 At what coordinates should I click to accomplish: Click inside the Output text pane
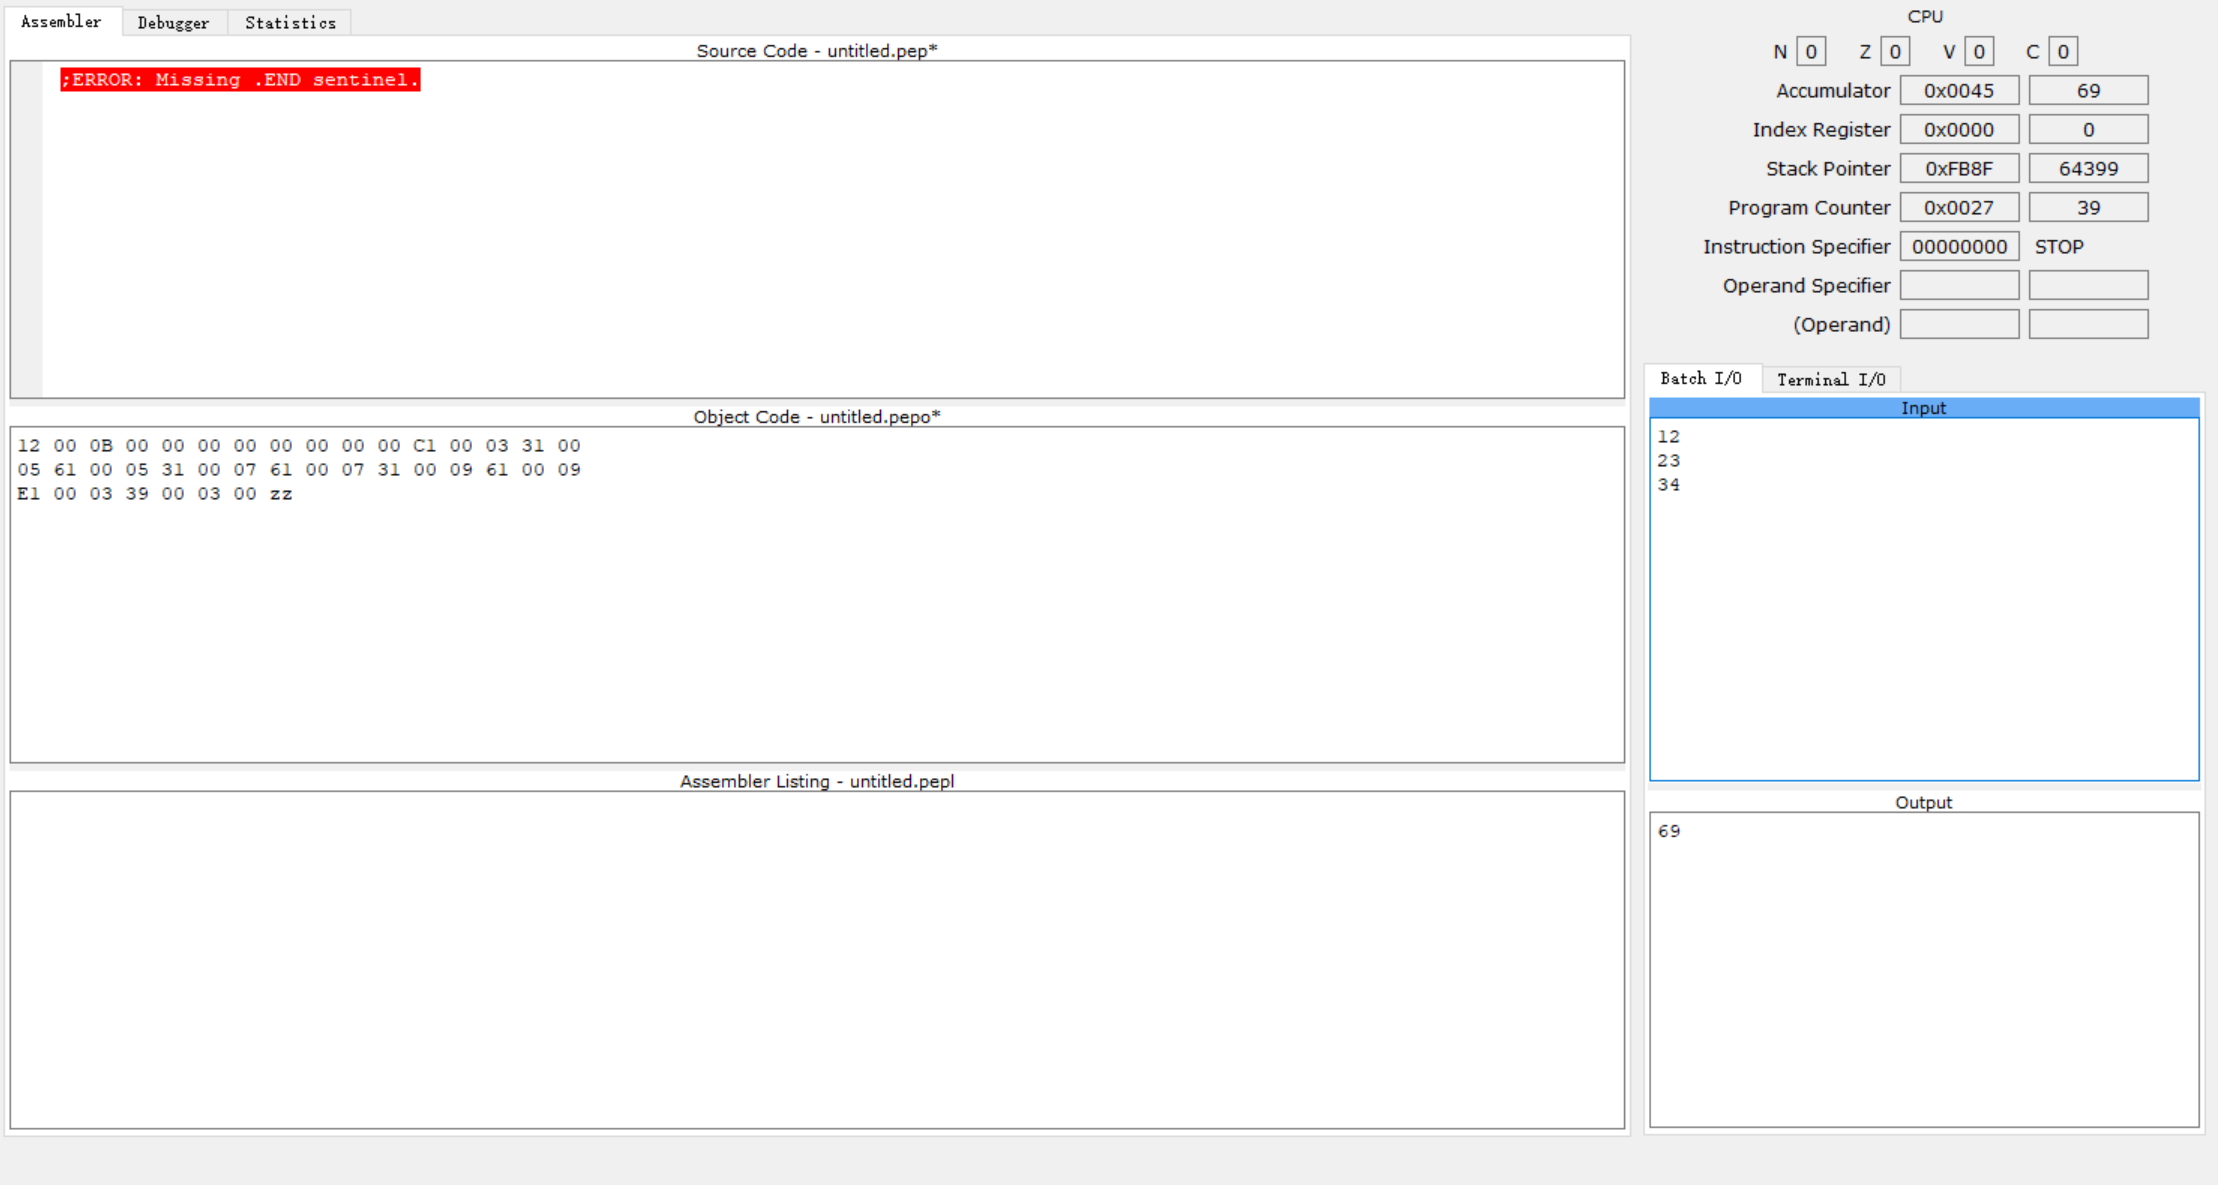coord(1922,970)
